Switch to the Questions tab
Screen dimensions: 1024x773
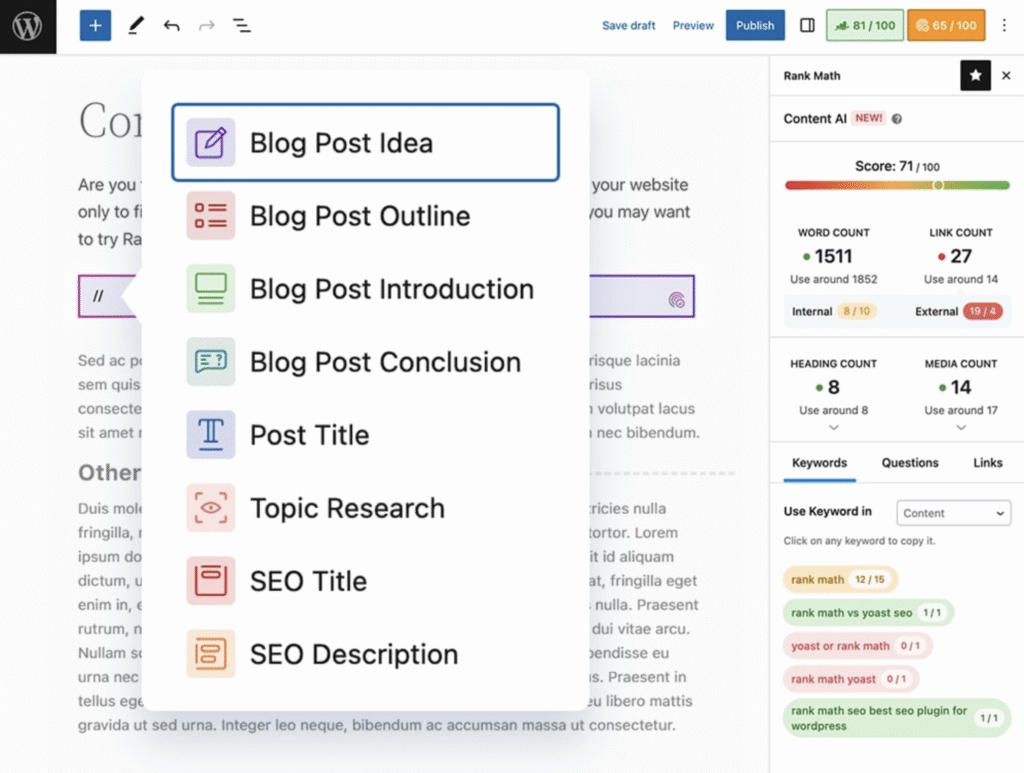click(x=909, y=462)
